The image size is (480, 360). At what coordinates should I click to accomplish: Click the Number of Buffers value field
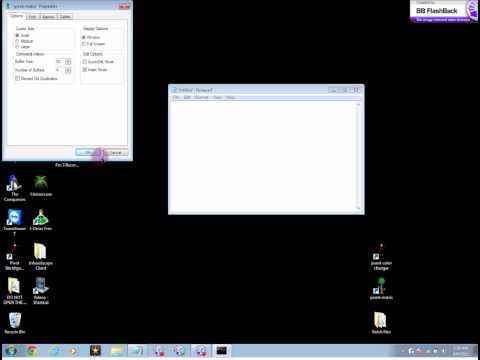[x=60, y=70]
